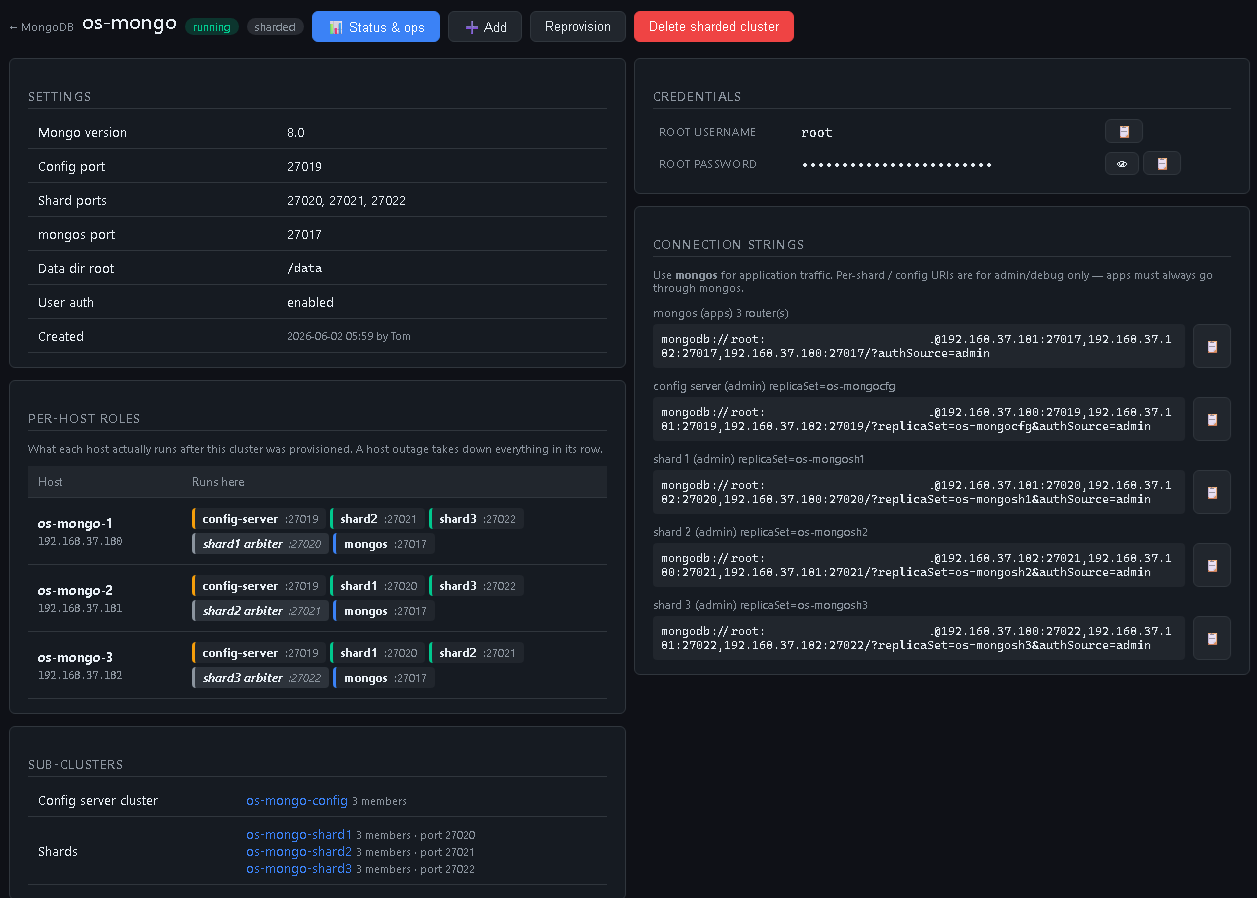Open the os-mongo-shard3 link

point(299,869)
